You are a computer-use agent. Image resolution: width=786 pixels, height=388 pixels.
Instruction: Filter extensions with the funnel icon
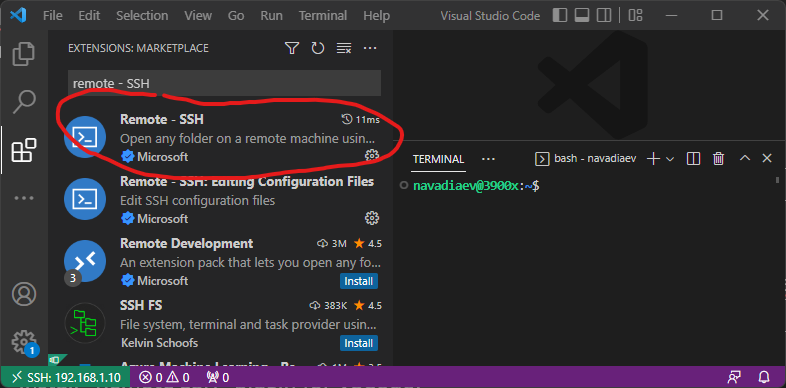(x=292, y=48)
